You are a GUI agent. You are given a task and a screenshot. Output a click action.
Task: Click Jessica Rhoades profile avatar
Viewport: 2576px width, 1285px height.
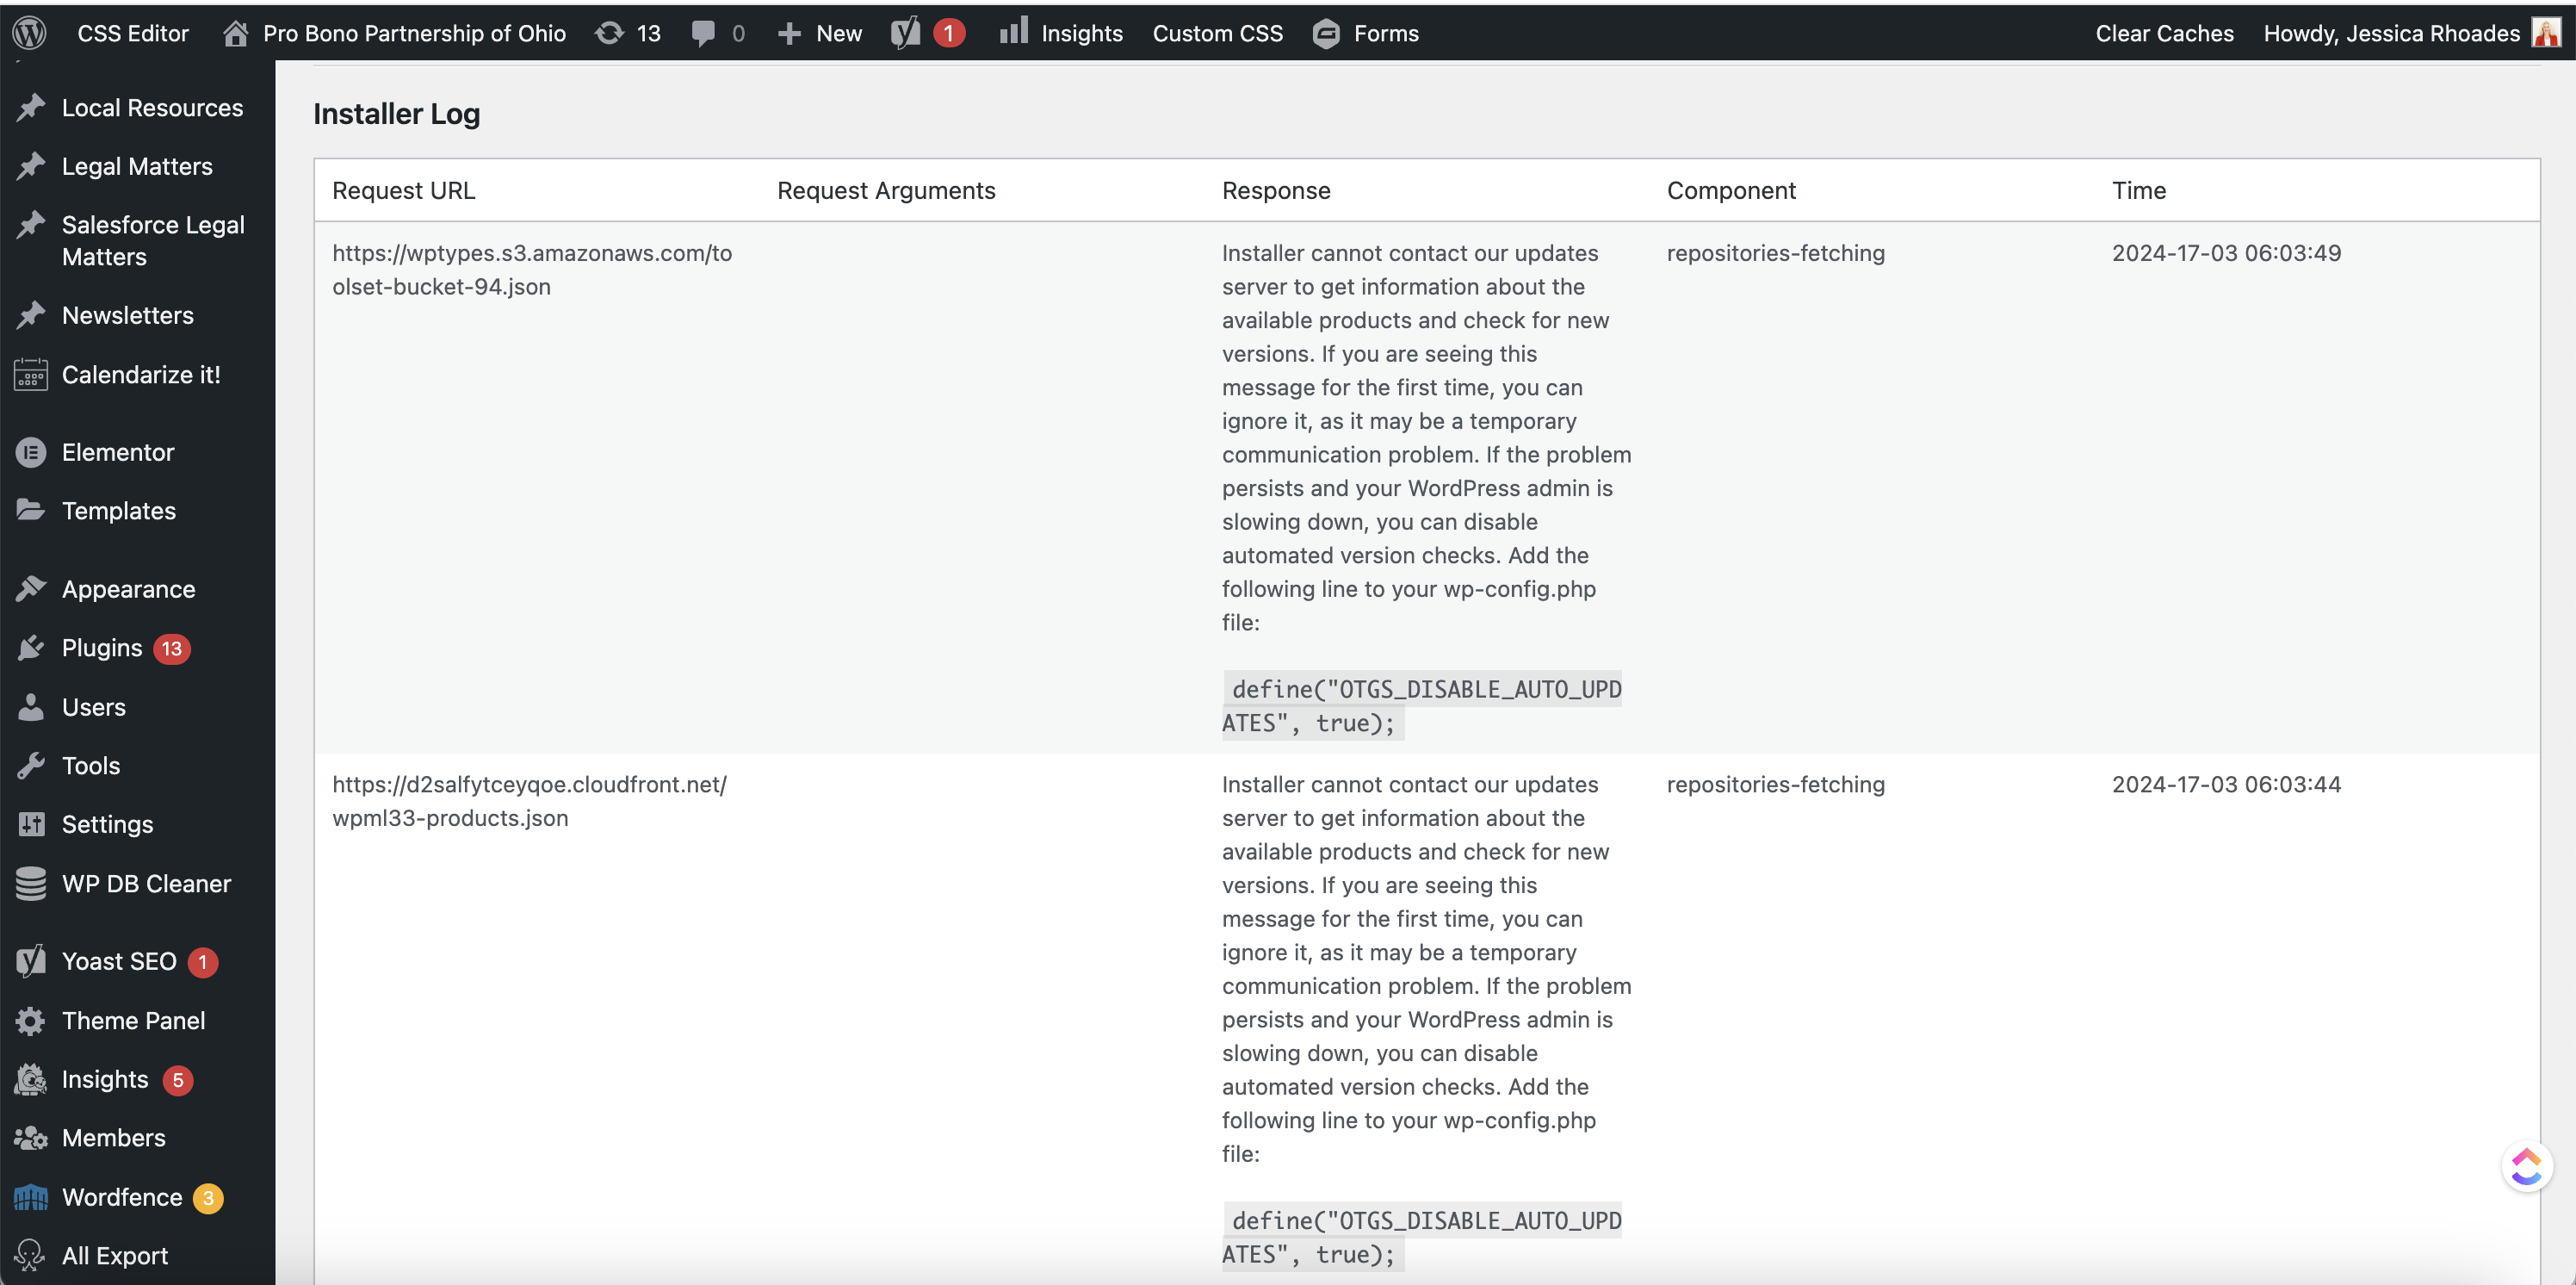(x=2545, y=33)
